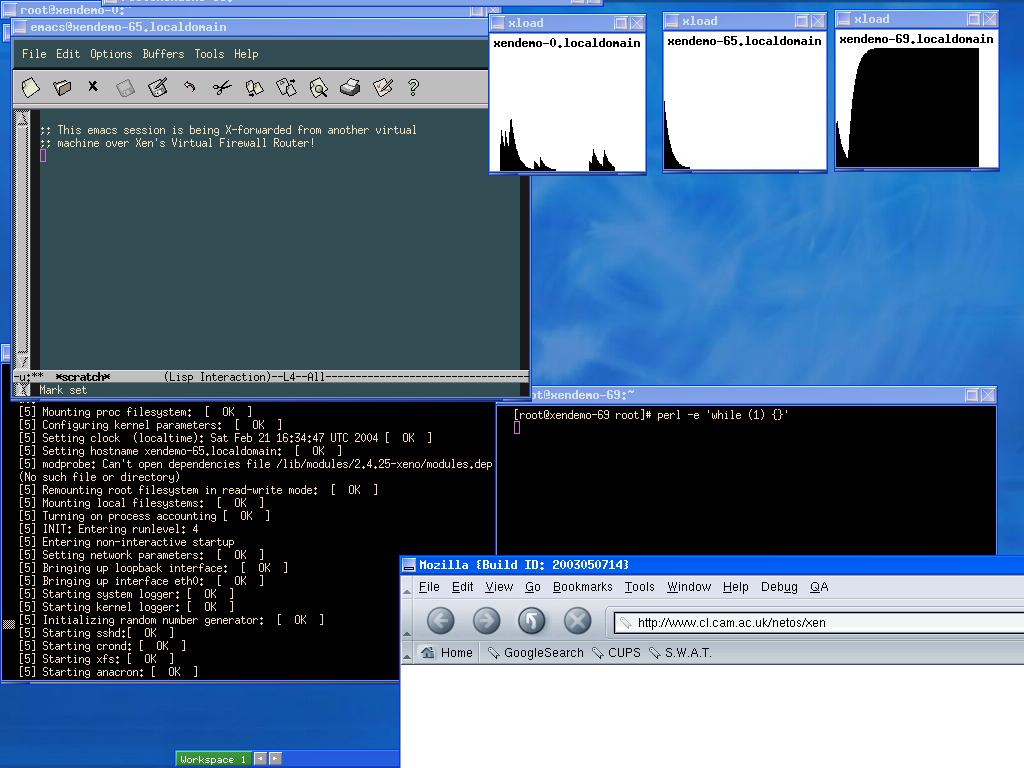This screenshot has height=768, width=1024.
Task: Click the Emacs Save floppy disk icon
Action: coord(125,88)
